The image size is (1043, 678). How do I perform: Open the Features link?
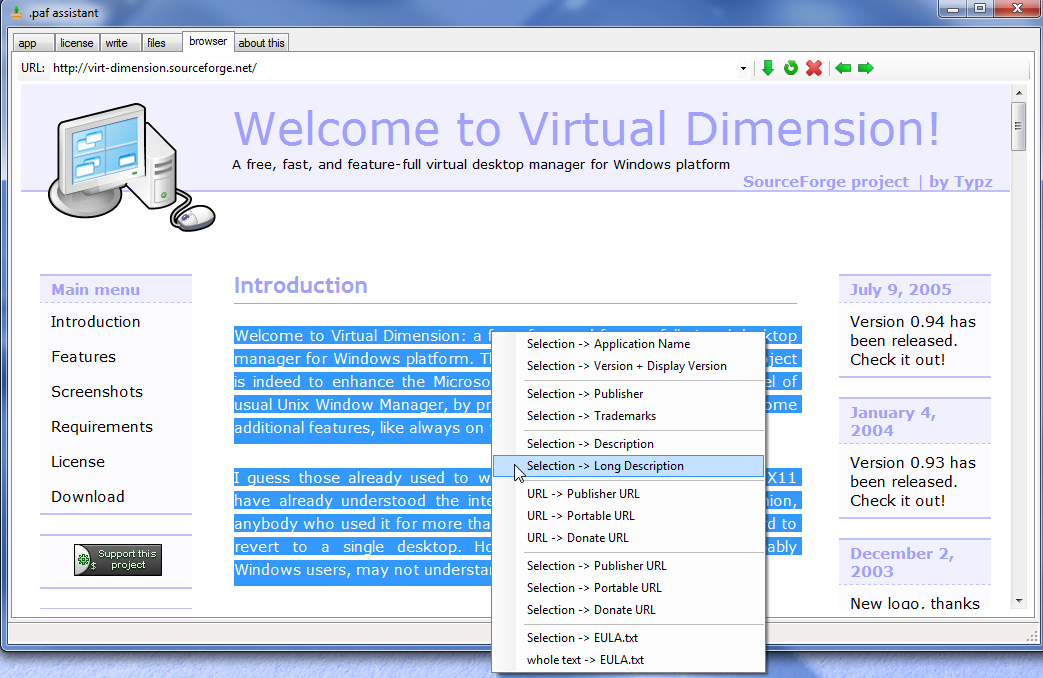(x=83, y=357)
